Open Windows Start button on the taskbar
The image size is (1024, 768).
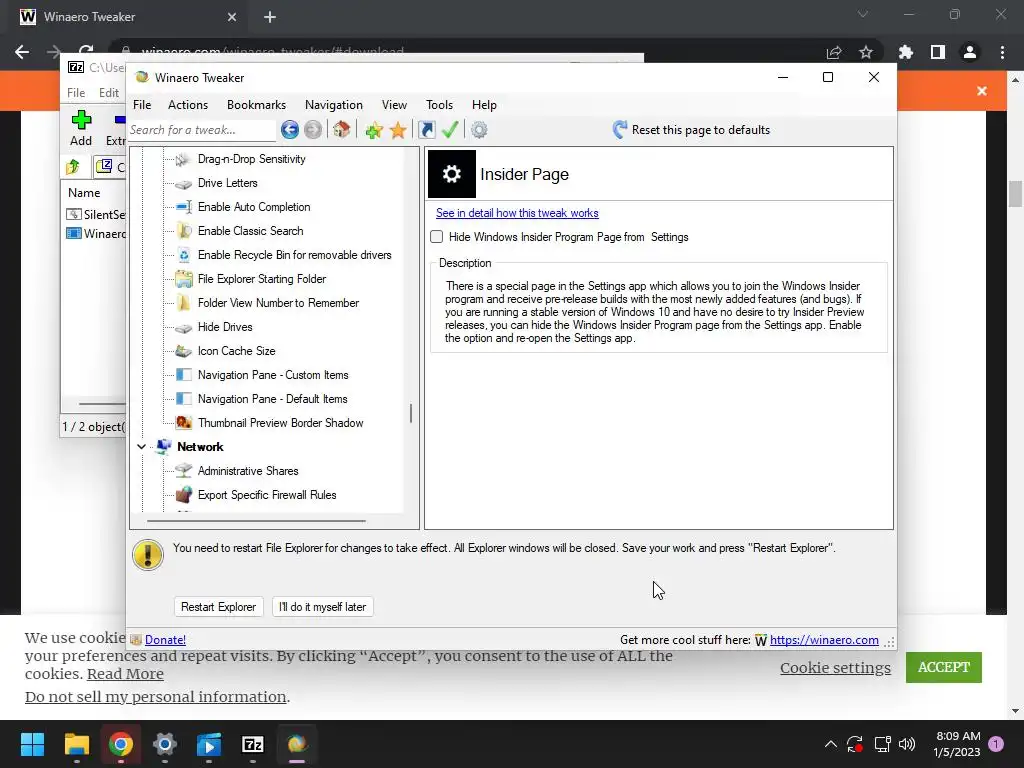[x=32, y=744]
